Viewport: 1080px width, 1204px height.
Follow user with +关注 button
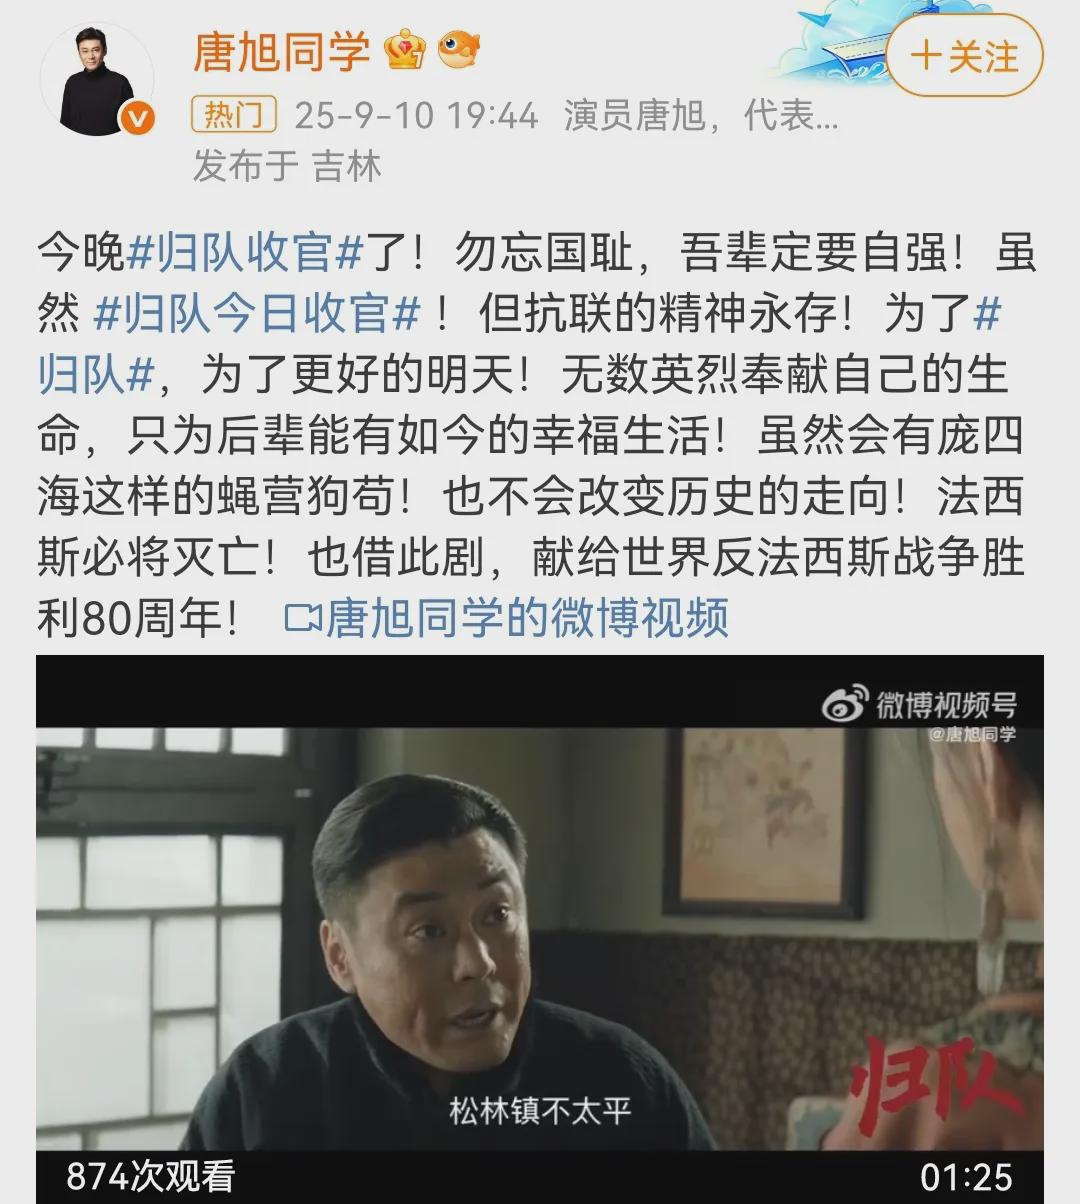click(x=964, y=56)
